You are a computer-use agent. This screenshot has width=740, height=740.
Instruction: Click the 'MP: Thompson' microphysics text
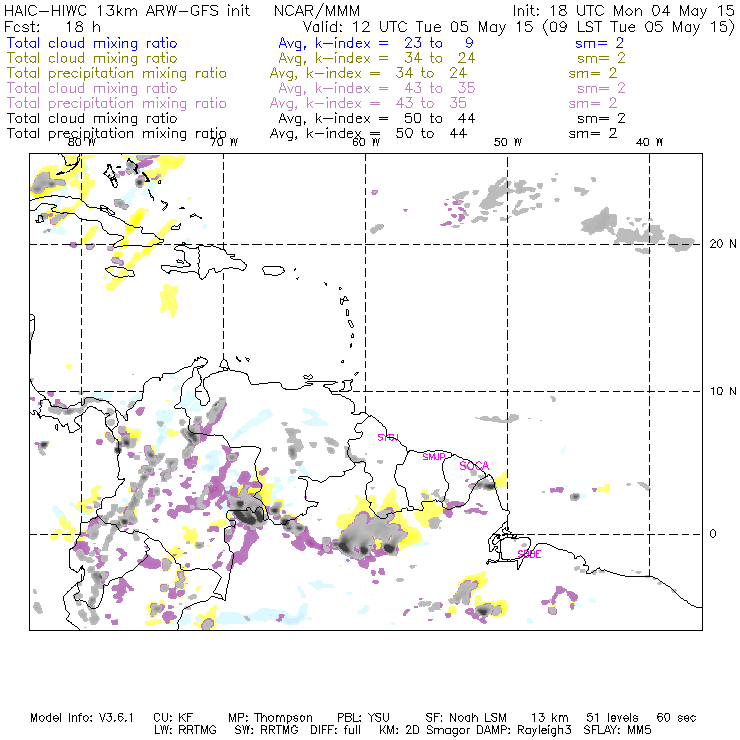(x=270, y=718)
